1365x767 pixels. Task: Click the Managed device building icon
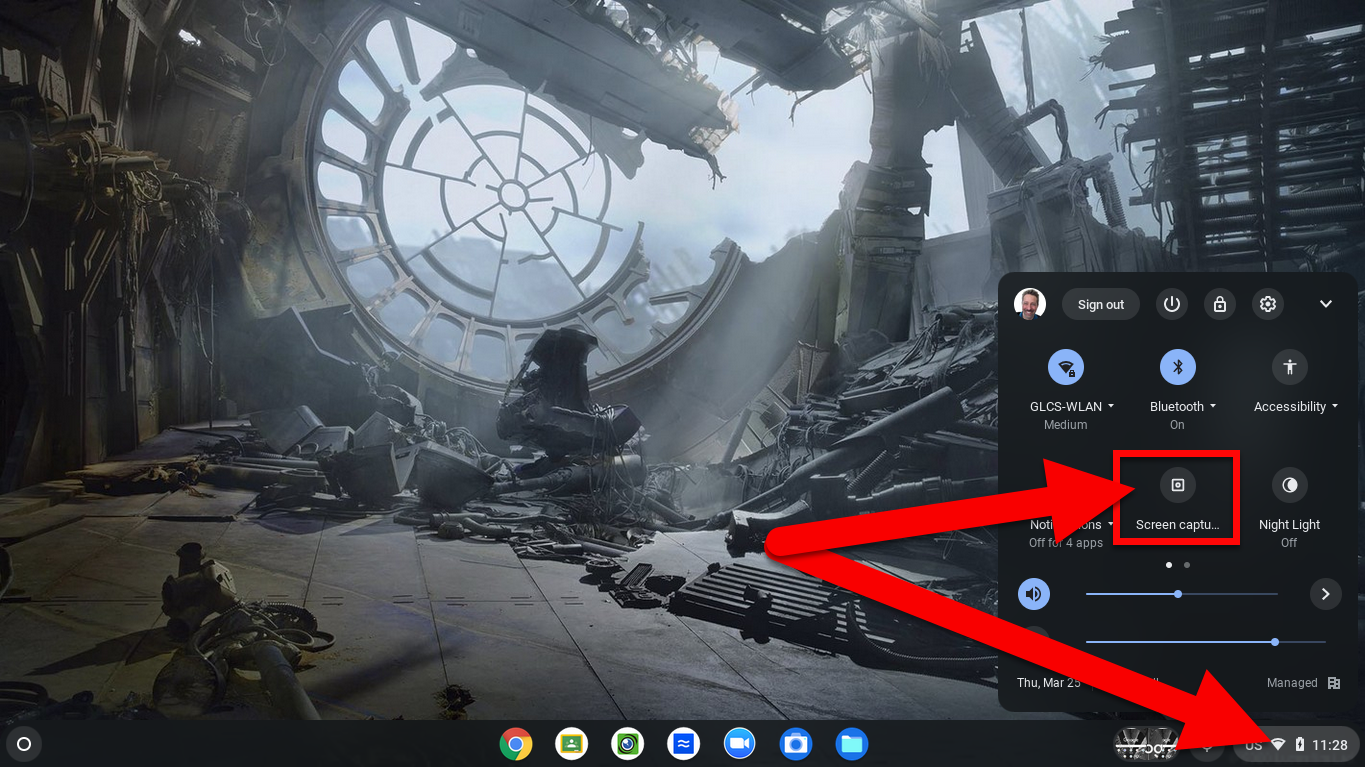1334,683
